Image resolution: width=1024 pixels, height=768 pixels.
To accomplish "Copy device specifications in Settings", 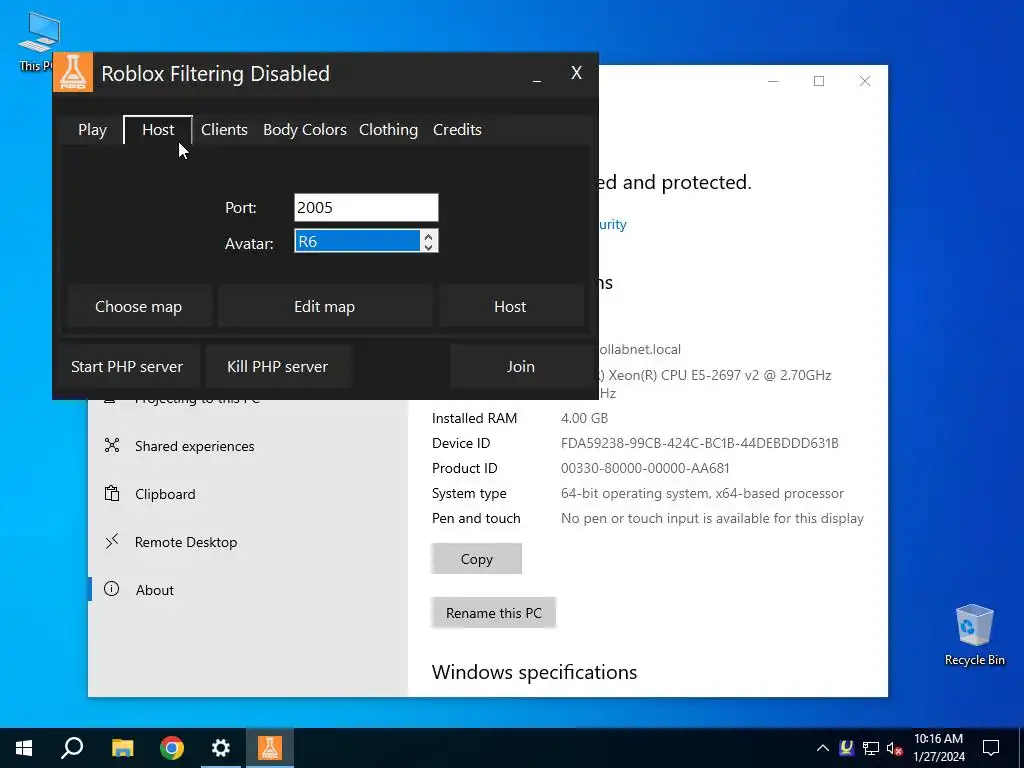I will point(477,559).
